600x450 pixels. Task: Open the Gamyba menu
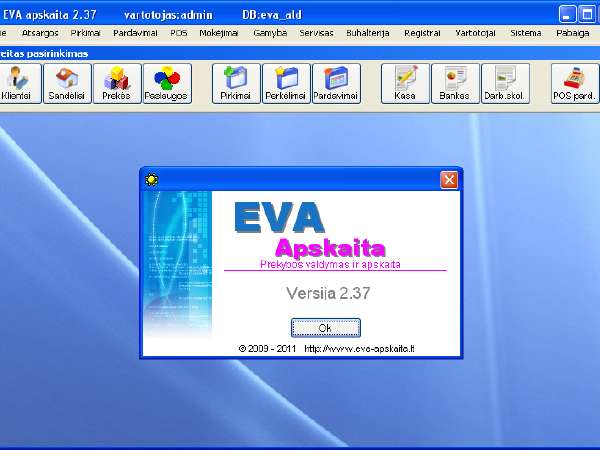[270, 33]
